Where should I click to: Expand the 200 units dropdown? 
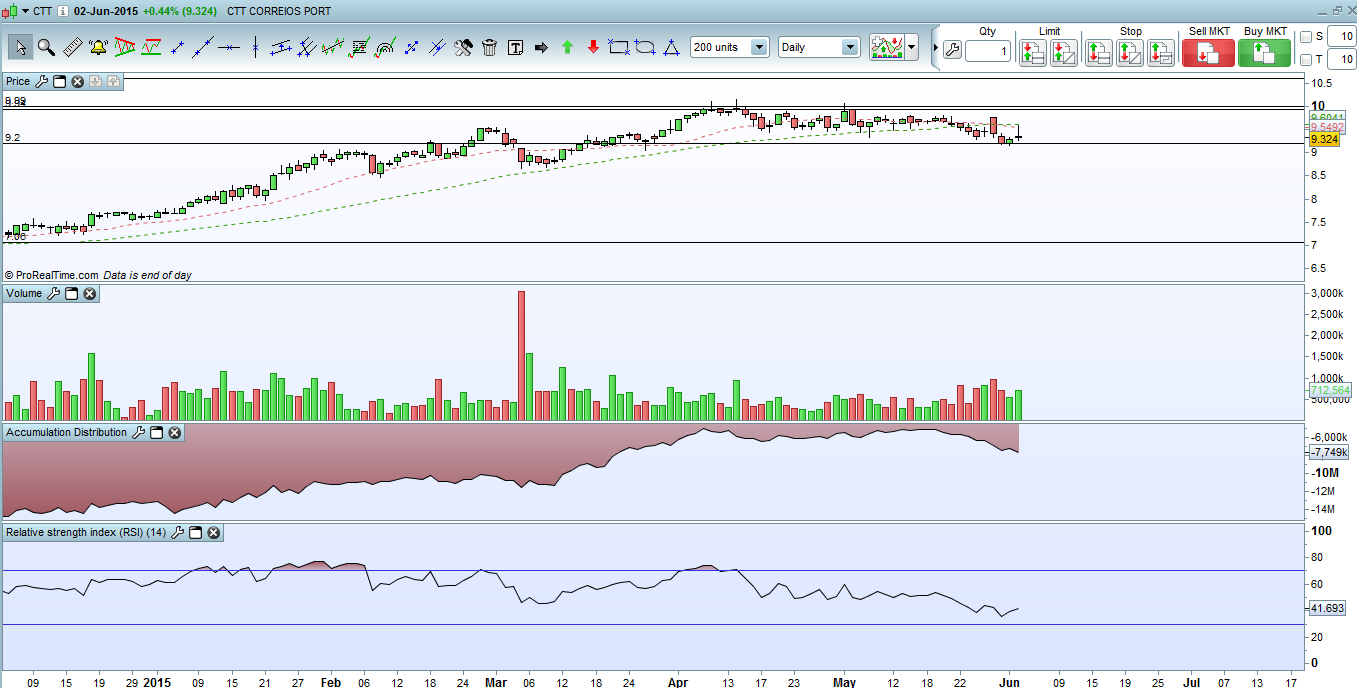pyautogui.click(x=758, y=47)
